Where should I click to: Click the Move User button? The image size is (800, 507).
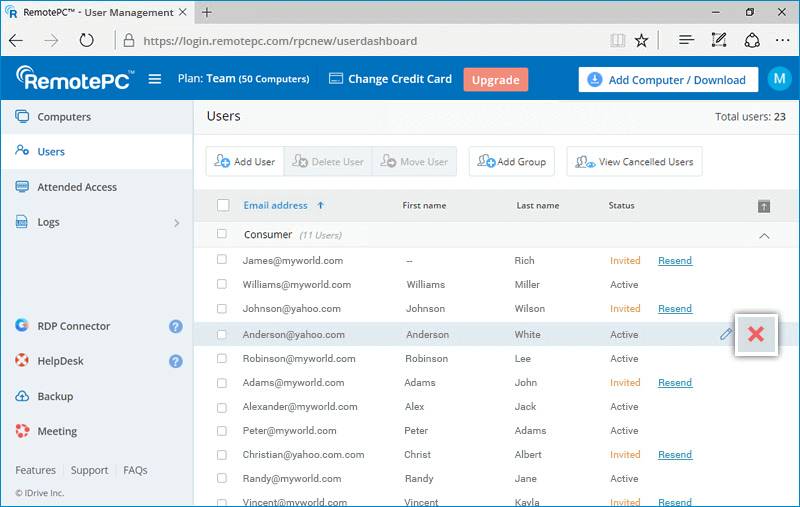(414, 162)
